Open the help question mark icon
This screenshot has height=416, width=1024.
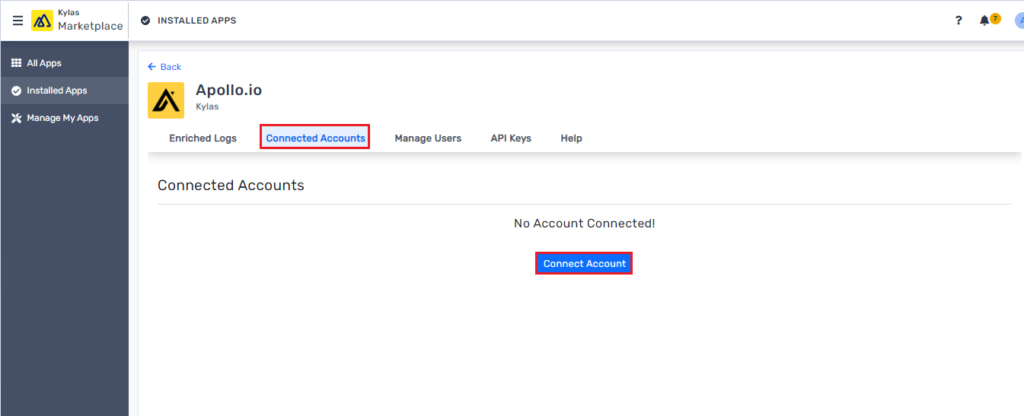pos(958,20)
